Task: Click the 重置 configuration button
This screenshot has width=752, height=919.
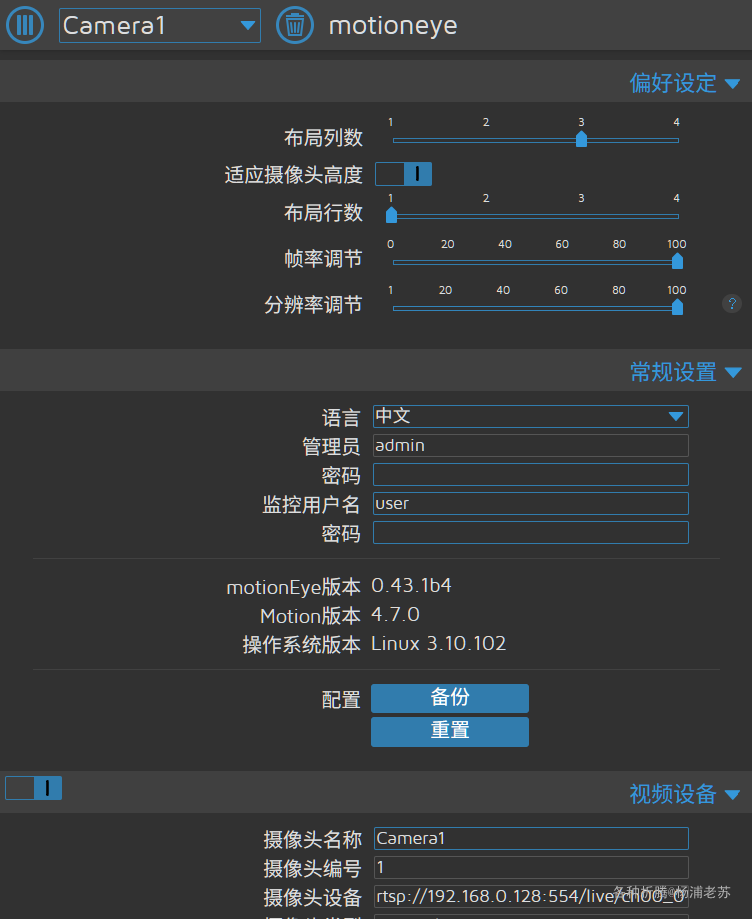Action: (x=450, y=731)
